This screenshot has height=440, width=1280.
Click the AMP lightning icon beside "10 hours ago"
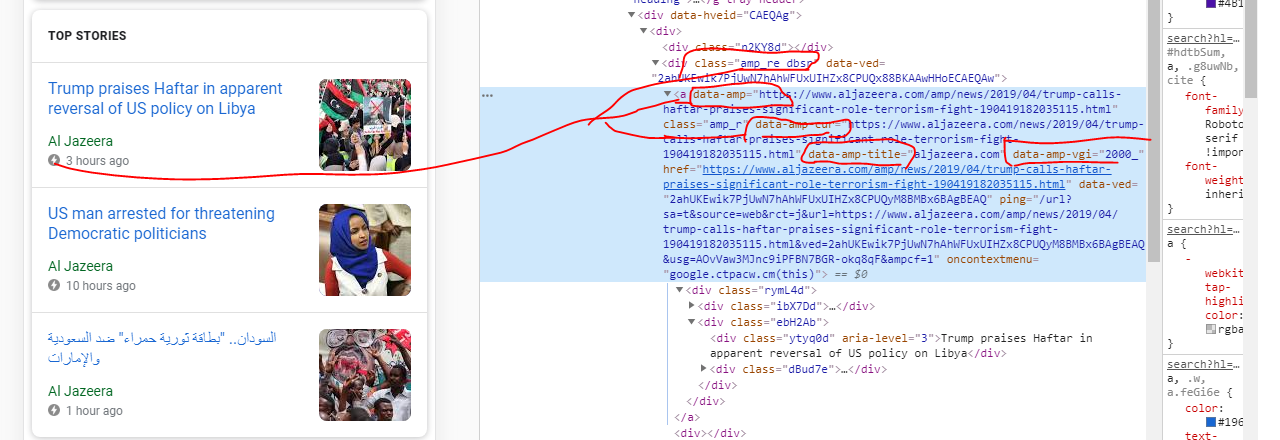54,286
